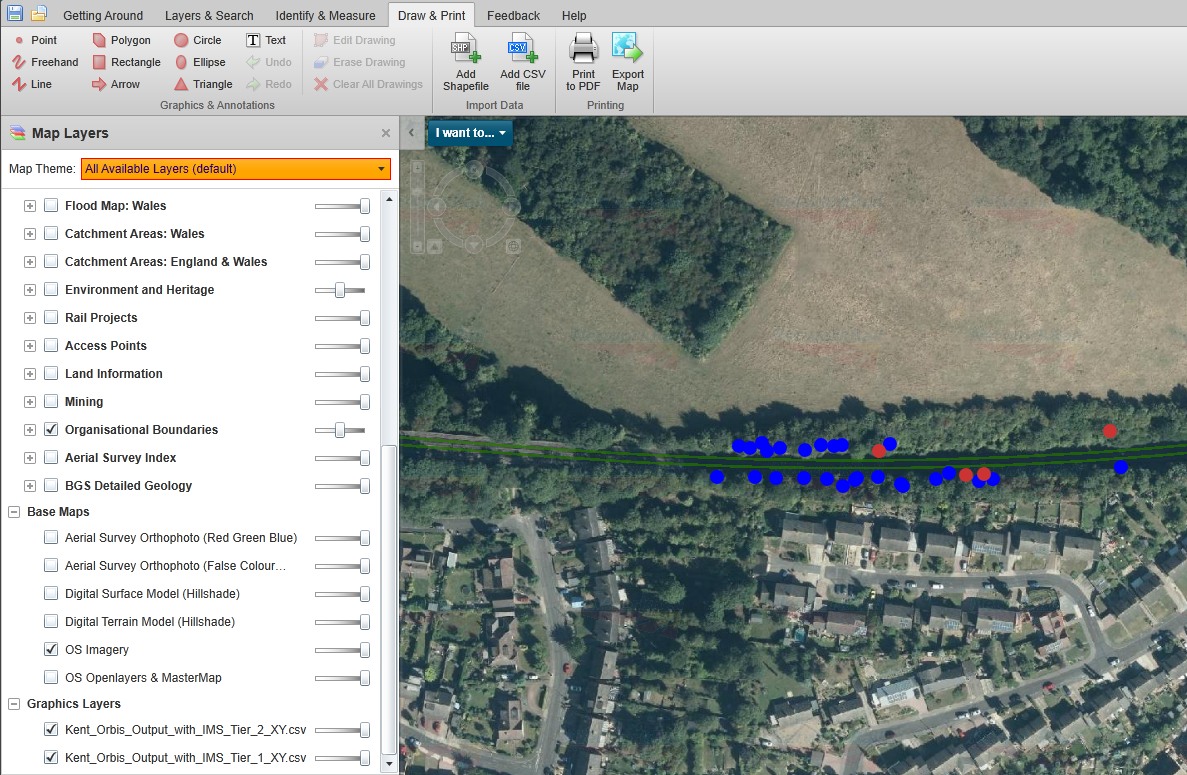Open the 'I want to...' menu button
The height and width of the screenshot is (775, 1187).
click(470, 132)
